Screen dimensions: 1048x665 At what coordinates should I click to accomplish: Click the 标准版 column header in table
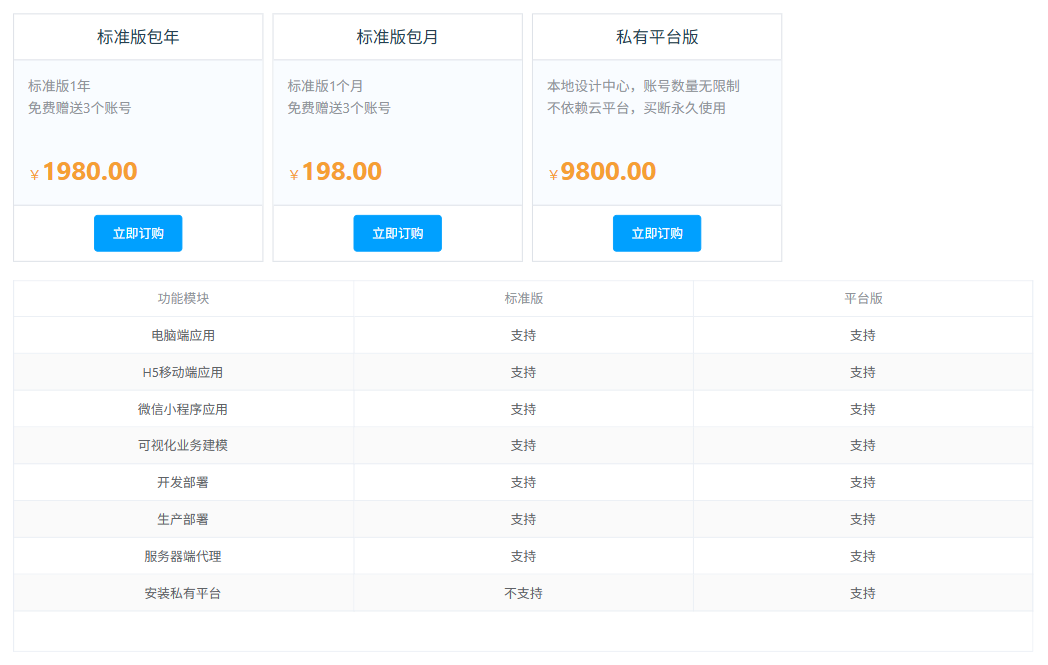523,298
